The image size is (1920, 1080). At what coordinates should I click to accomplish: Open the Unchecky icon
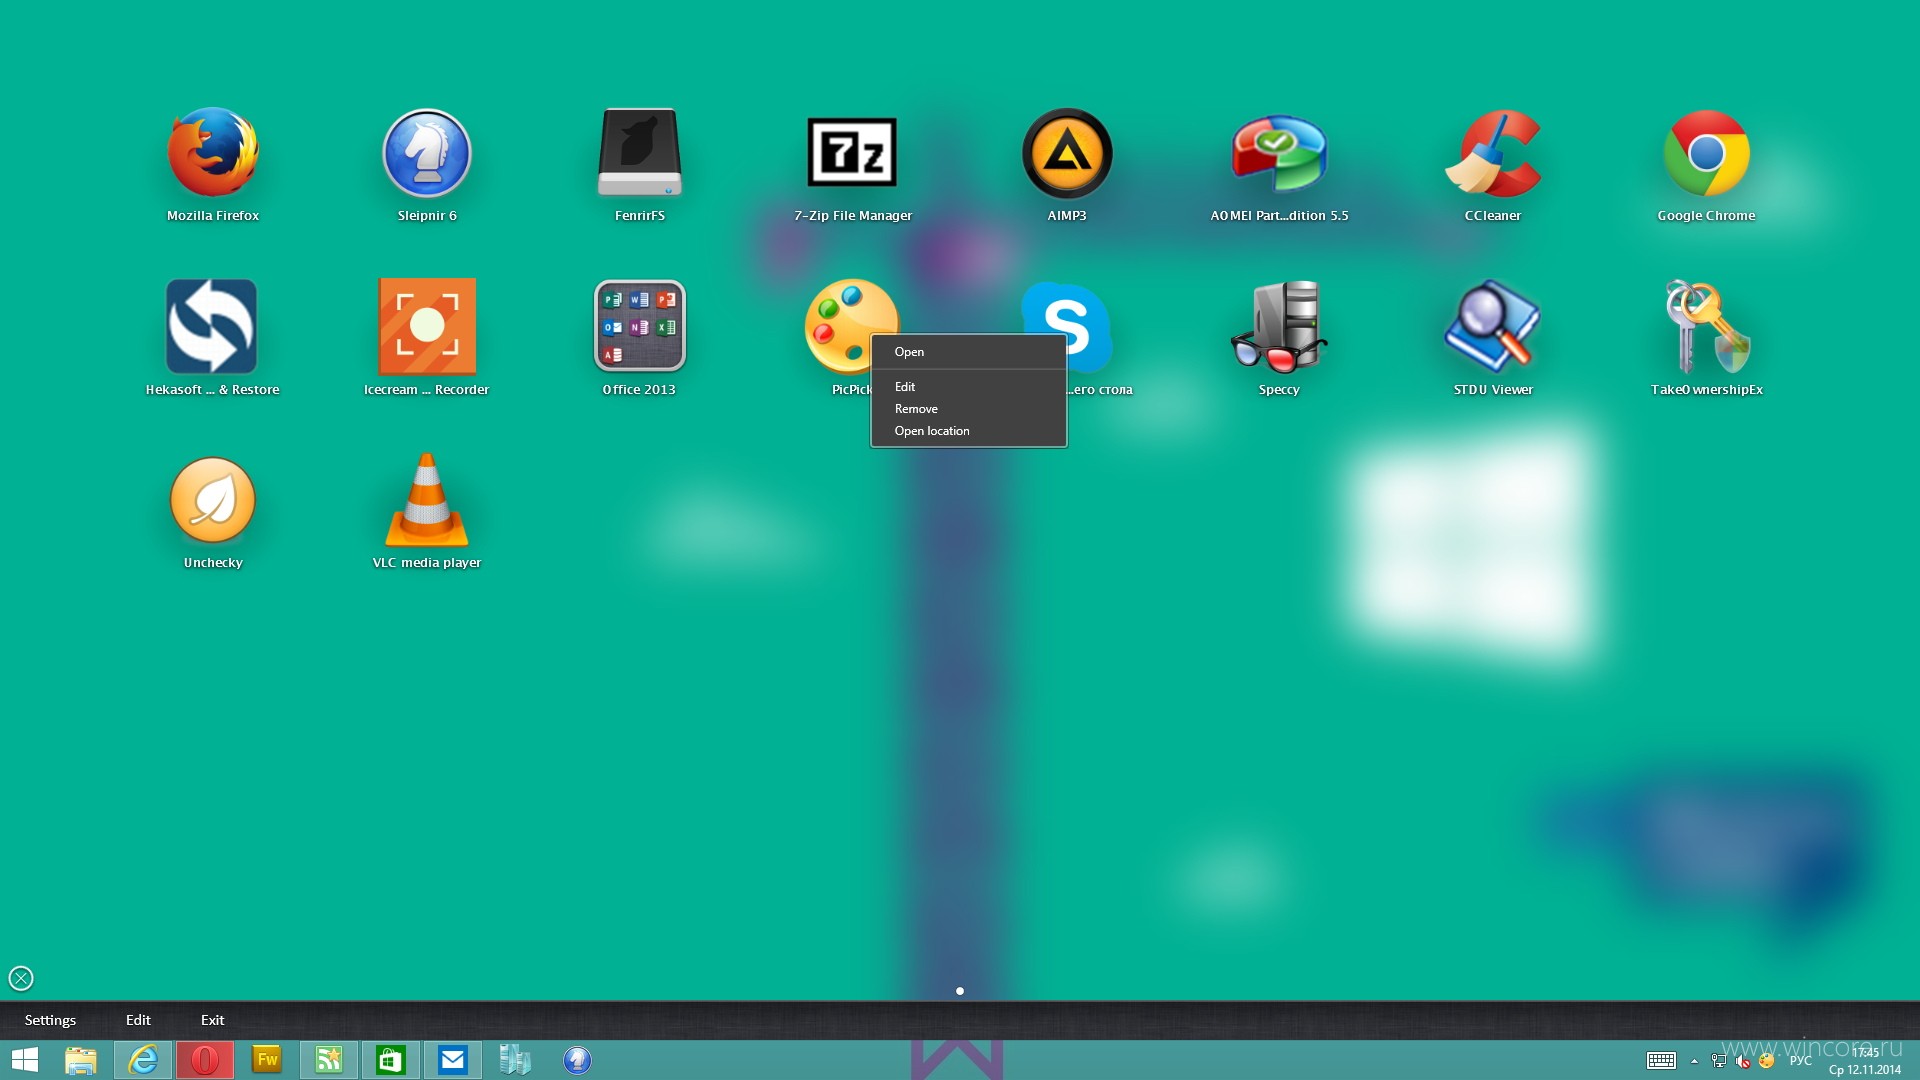coord(213,500)
